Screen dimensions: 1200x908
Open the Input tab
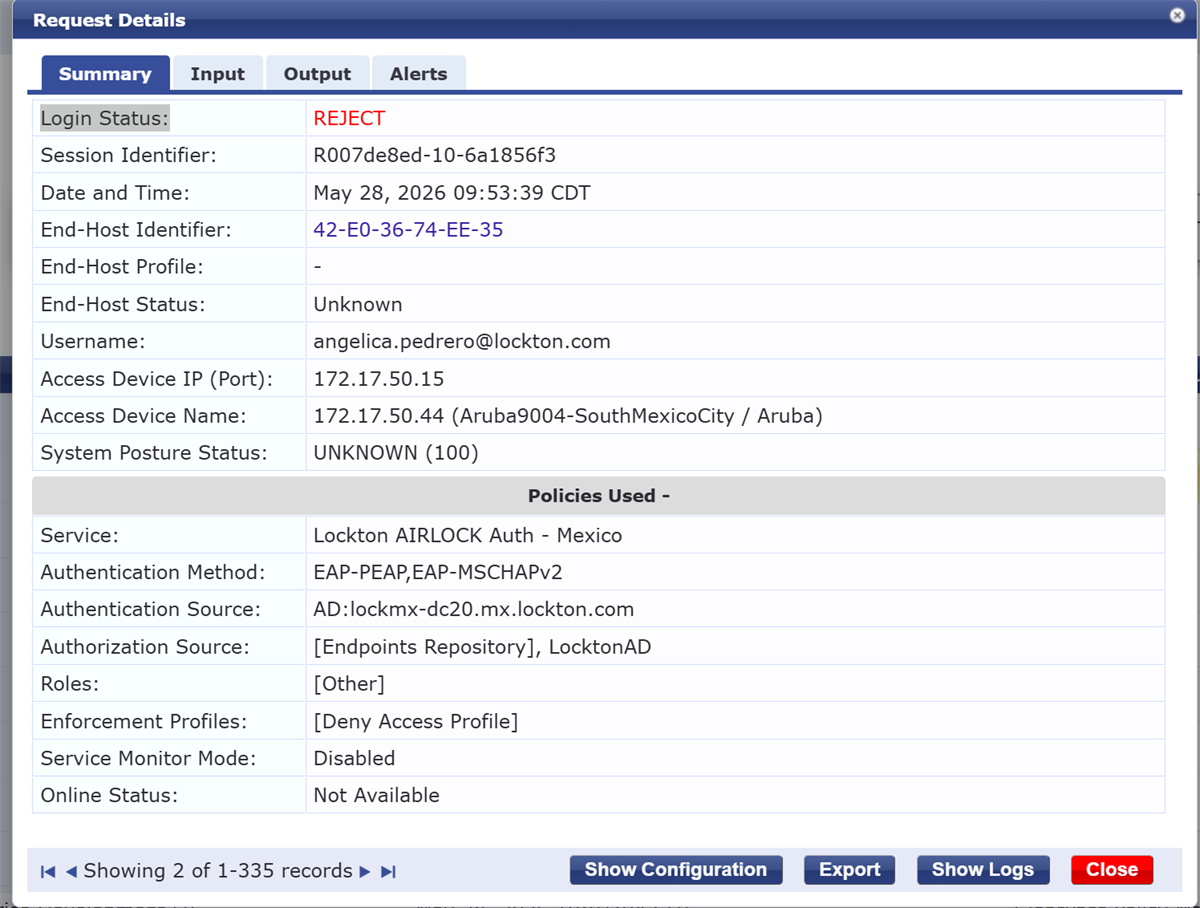[x=218, y=74]
